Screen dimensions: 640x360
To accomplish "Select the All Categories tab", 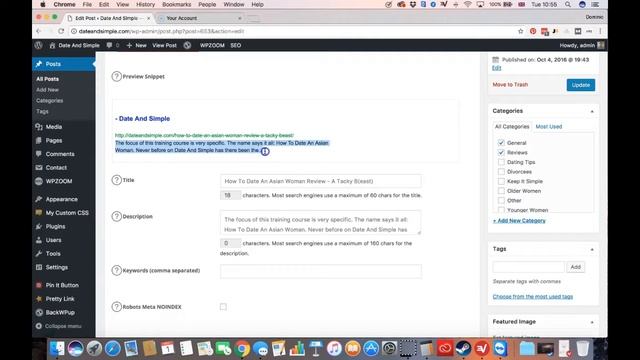I will tap(512, 127).
